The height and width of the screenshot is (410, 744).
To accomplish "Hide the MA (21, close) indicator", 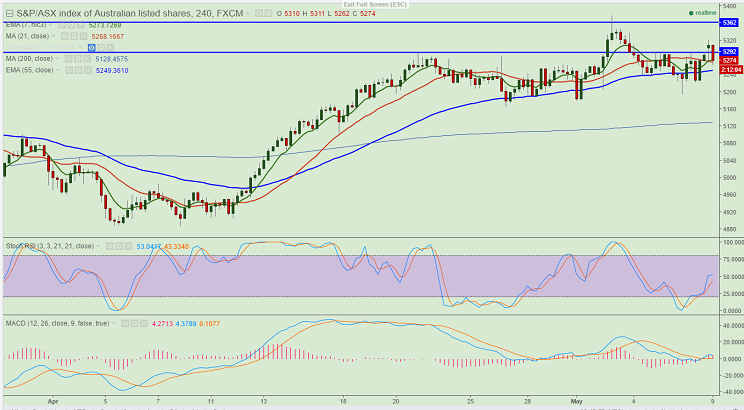I will (65, 36).
